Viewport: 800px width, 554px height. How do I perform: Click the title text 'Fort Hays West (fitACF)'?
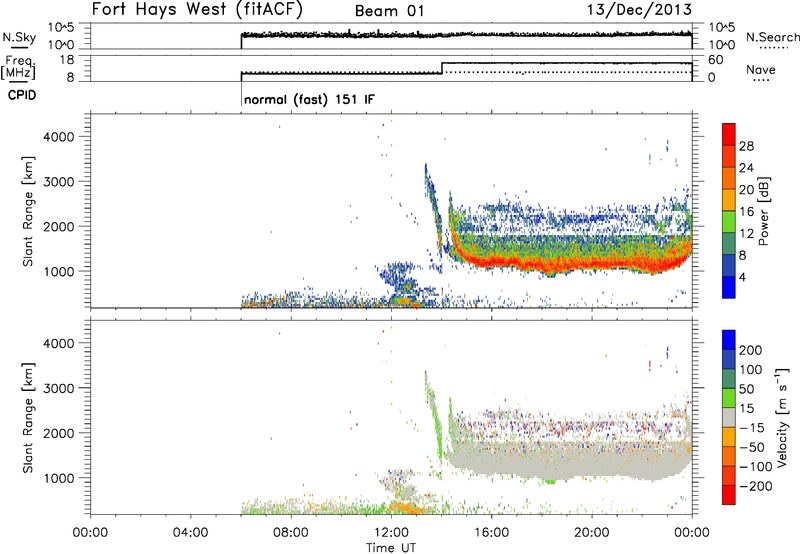[197, 9]
